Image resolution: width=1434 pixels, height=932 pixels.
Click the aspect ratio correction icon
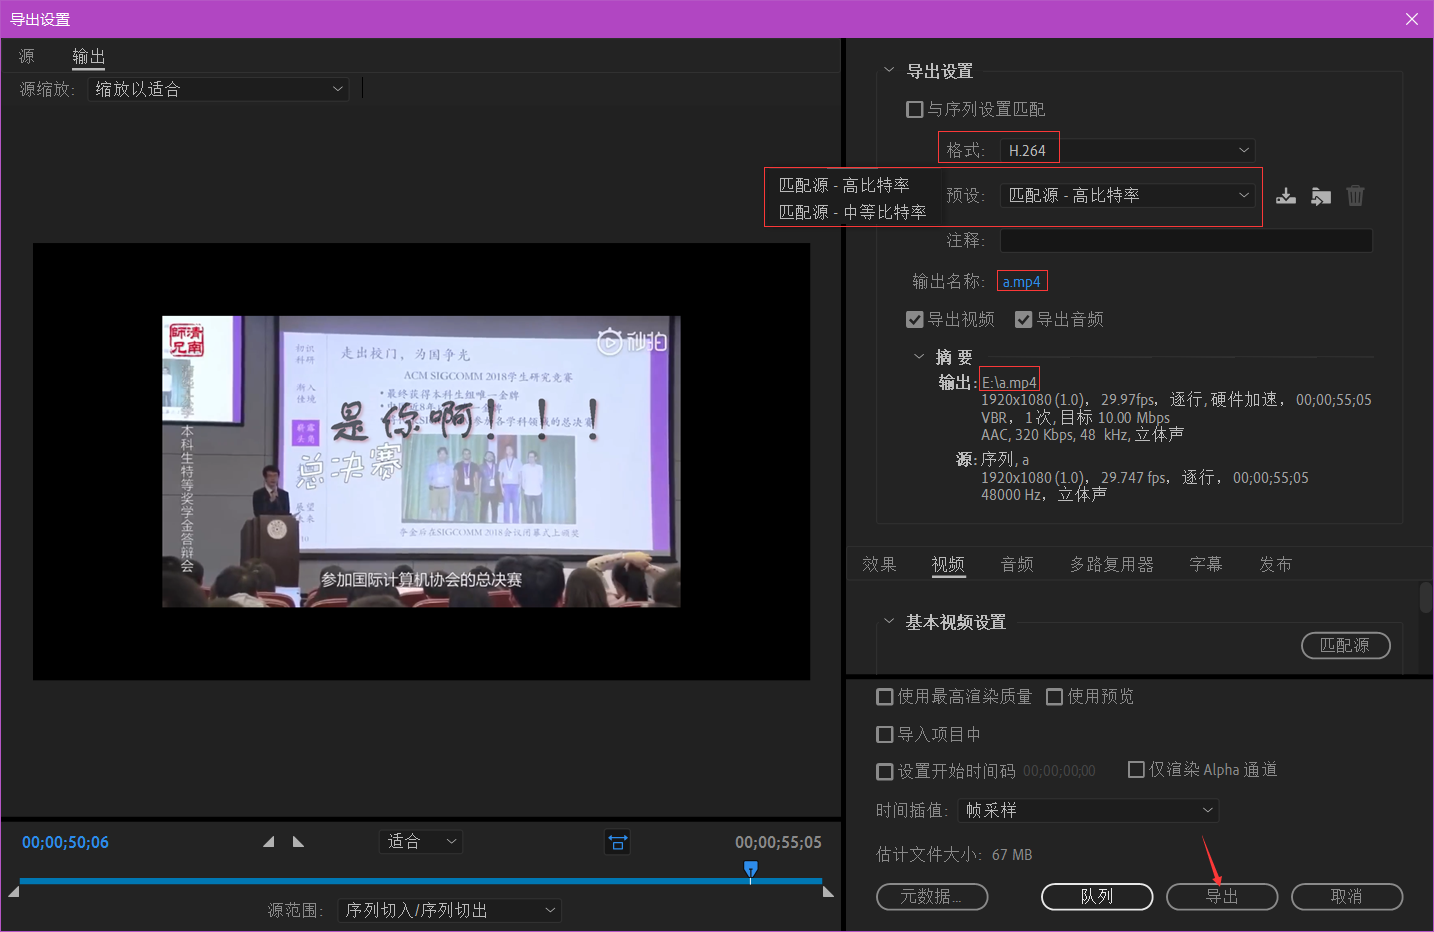pos(618,842)
